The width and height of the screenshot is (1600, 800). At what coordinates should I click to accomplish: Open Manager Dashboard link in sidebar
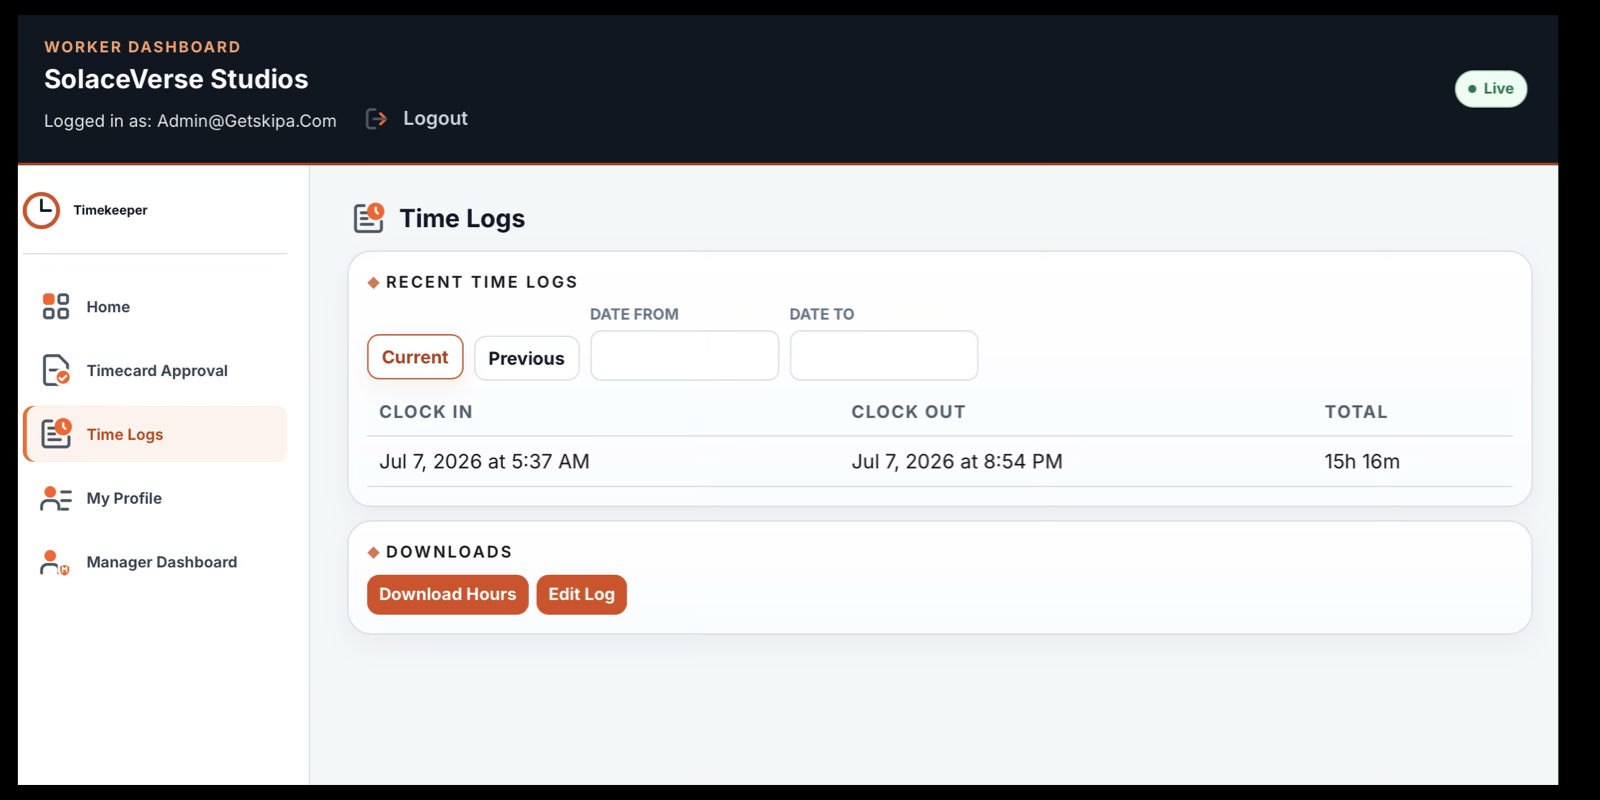coord(155,562)
